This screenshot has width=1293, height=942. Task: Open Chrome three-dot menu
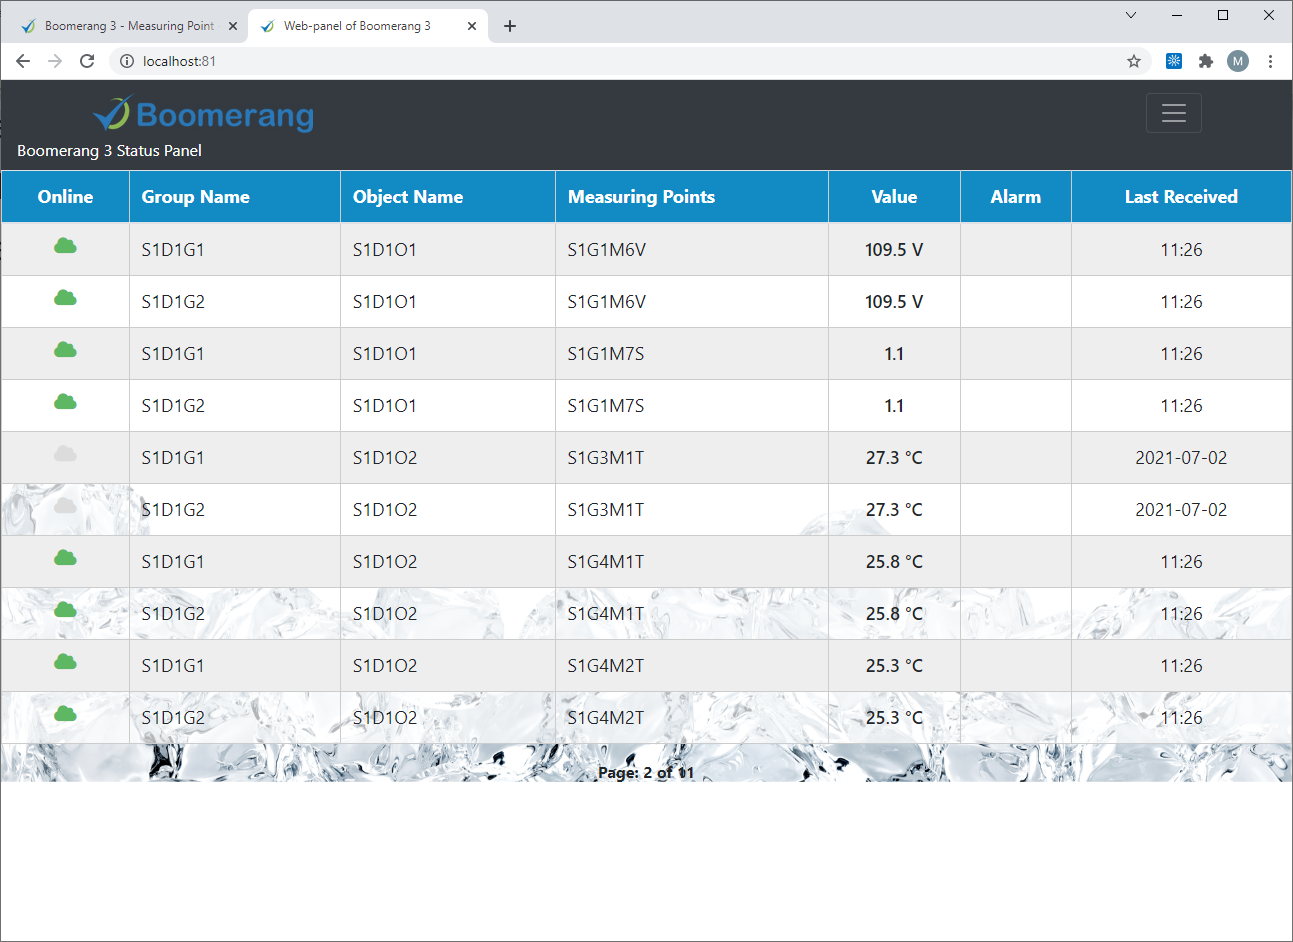click(1270, 61)
